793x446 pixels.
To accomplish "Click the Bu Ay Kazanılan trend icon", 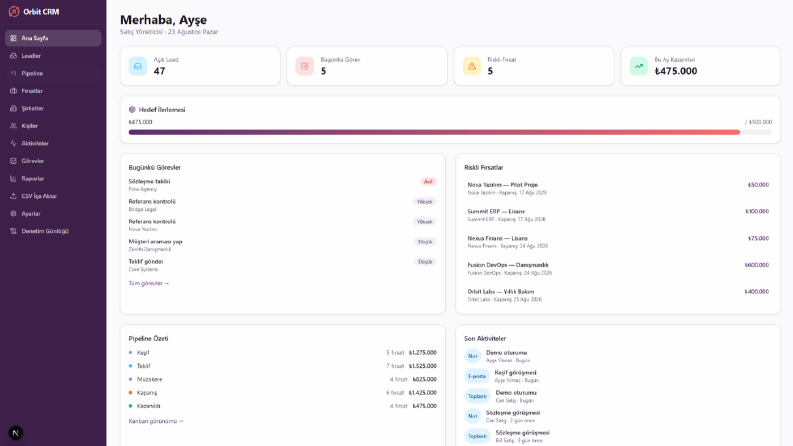I will tap(639, 66).
